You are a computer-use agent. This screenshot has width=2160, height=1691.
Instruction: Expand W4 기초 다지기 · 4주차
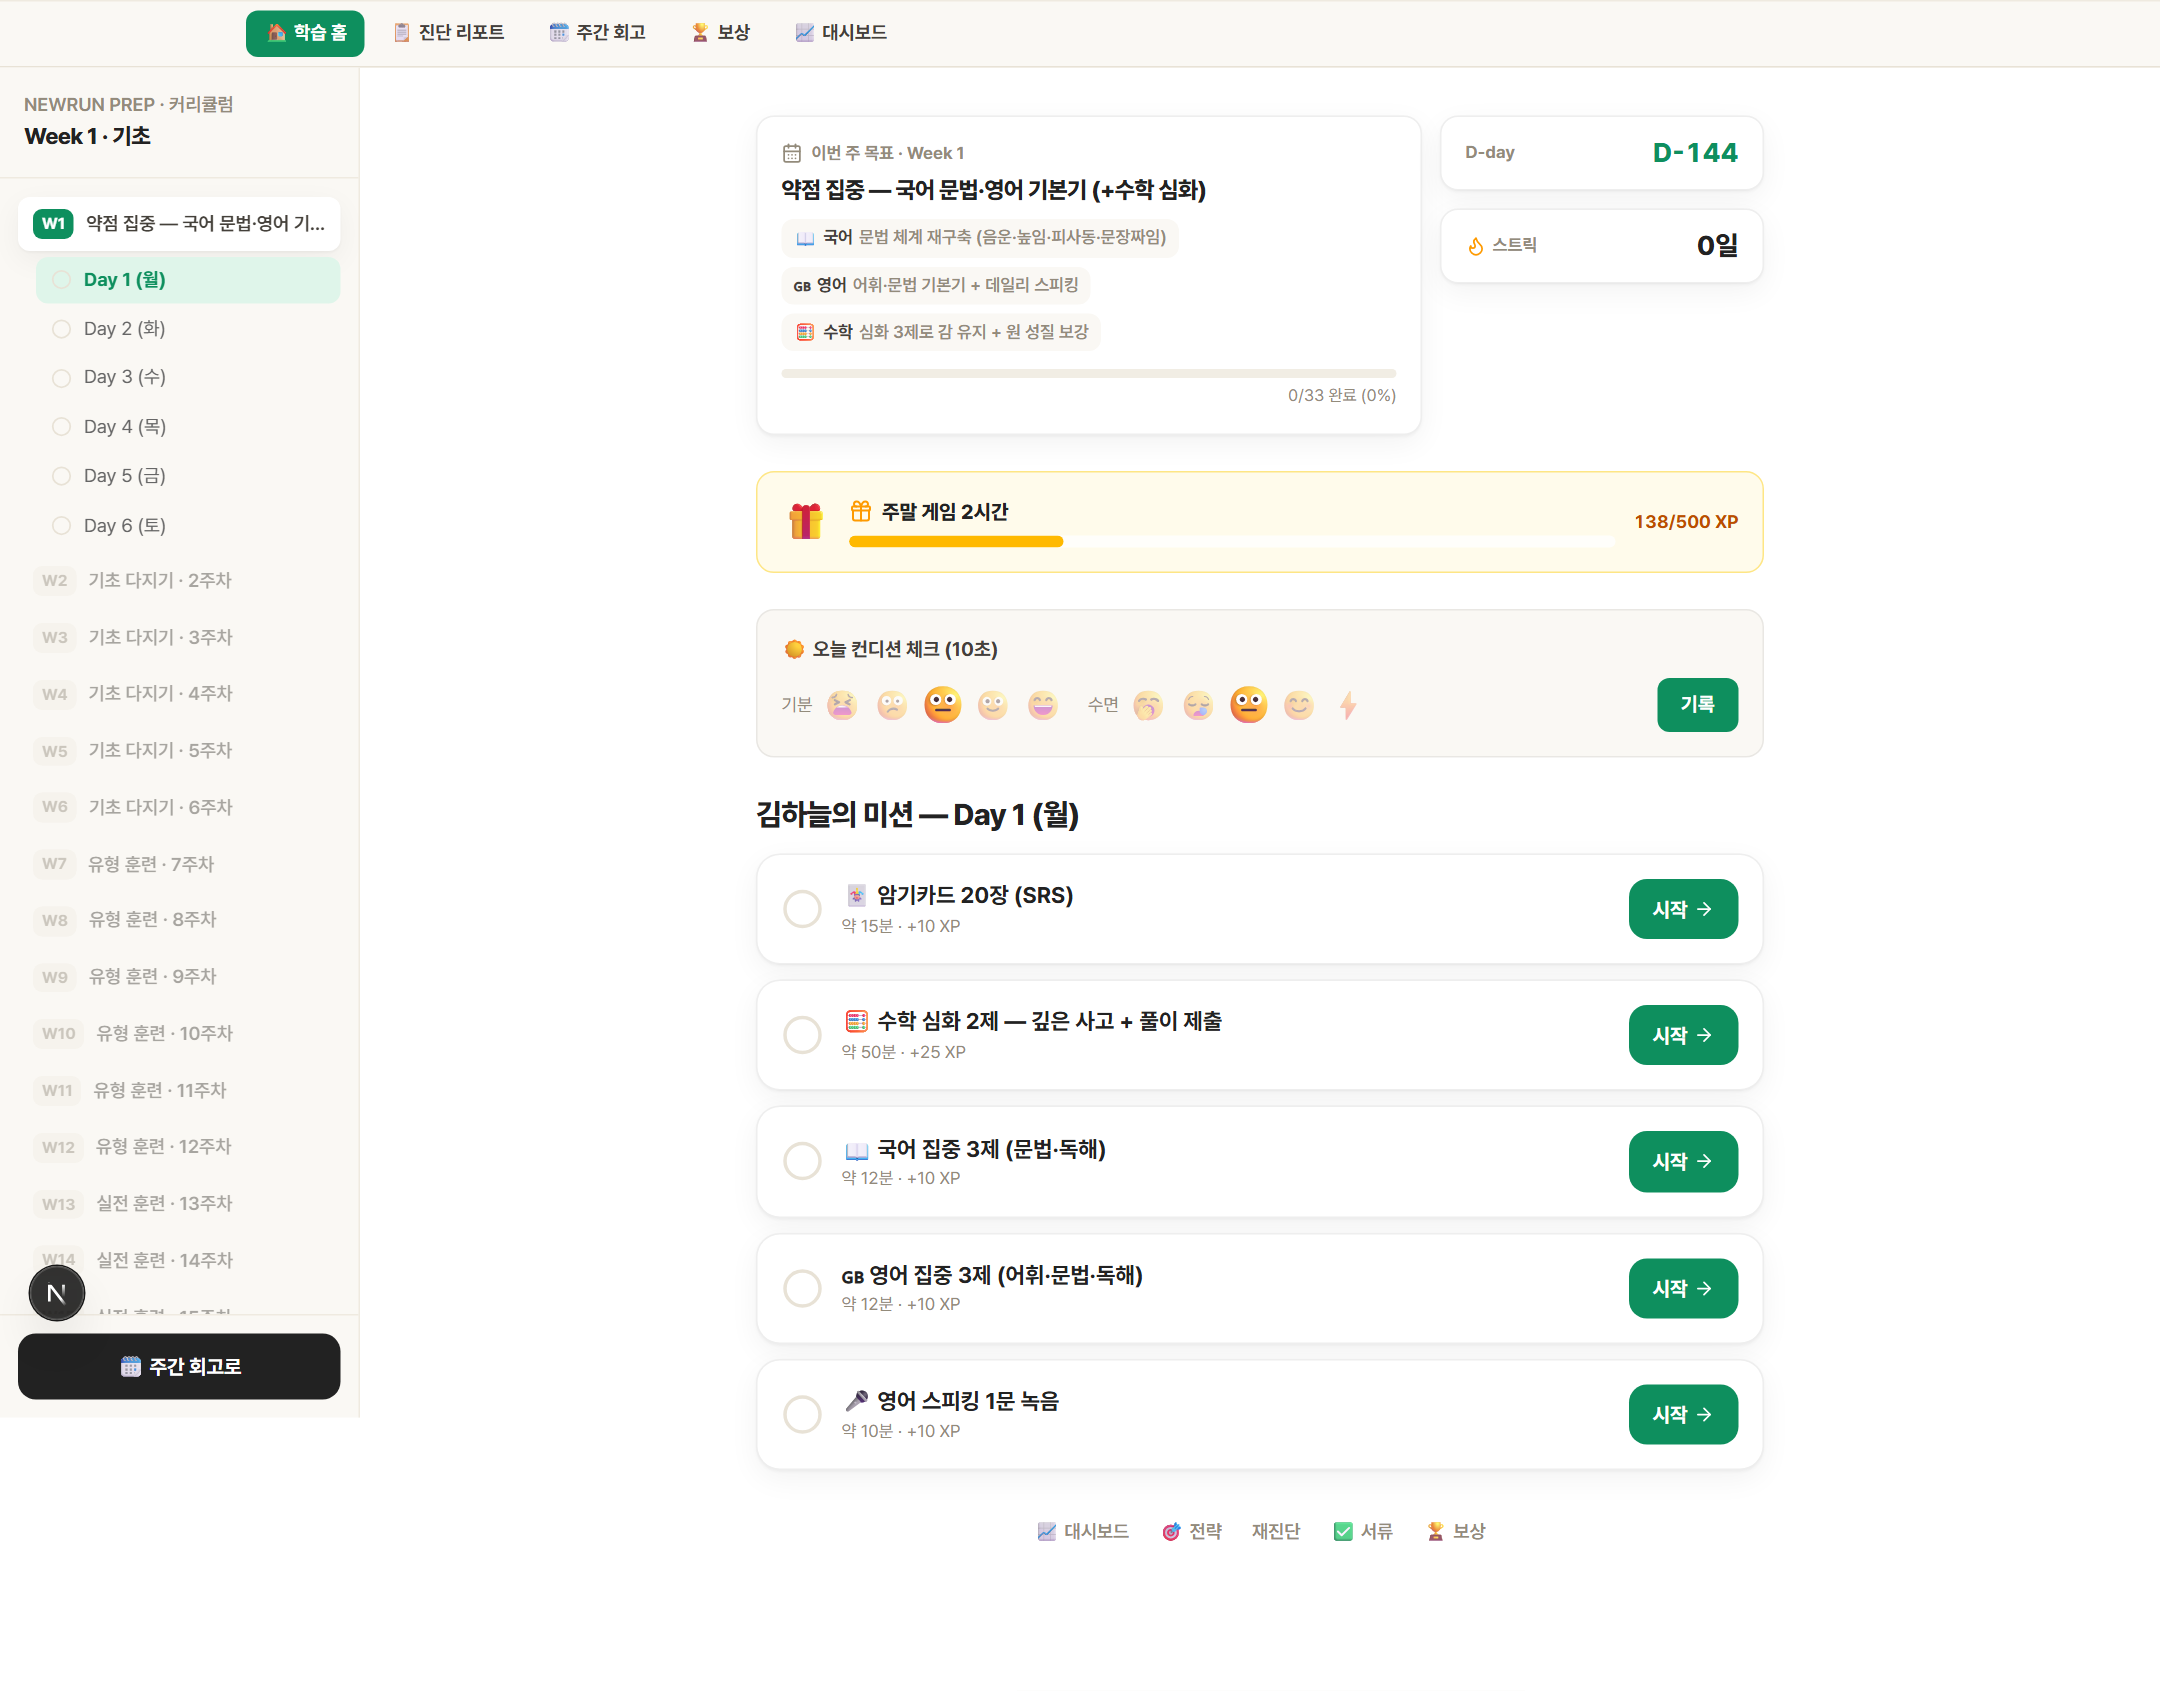(179, 694)
